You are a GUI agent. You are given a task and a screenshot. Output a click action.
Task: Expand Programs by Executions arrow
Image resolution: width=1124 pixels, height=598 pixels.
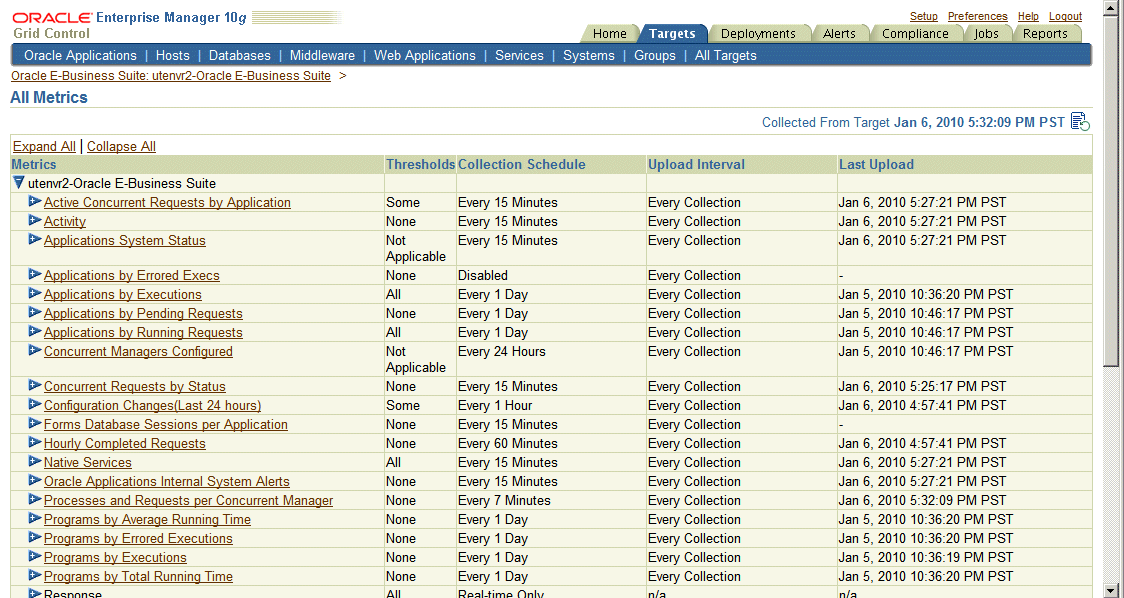coord(35,556)
